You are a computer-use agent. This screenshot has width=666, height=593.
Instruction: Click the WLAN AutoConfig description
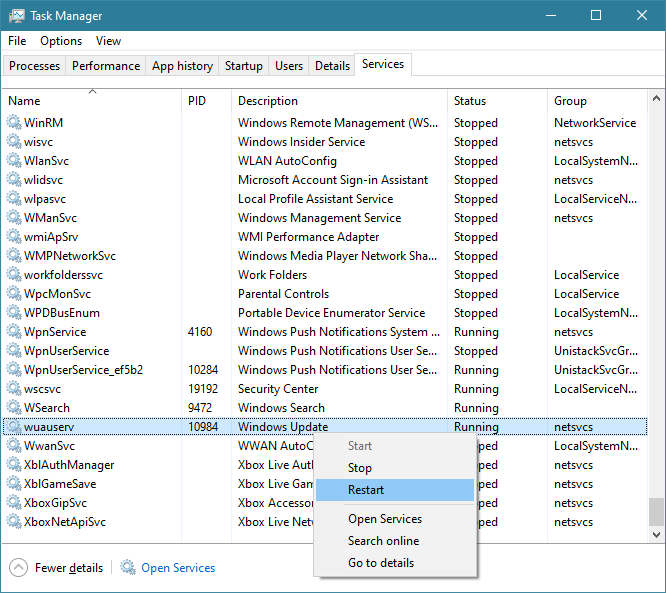[287, 161]
